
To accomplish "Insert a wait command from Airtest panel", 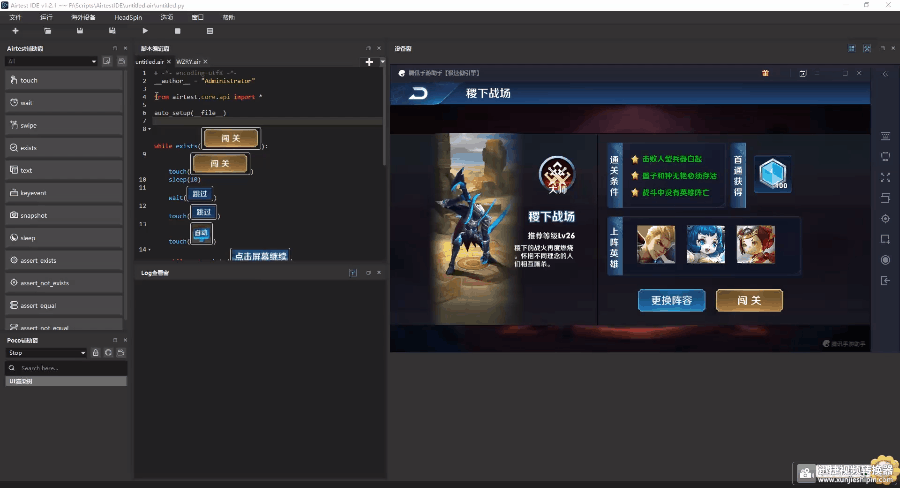I will pos(64,103).
